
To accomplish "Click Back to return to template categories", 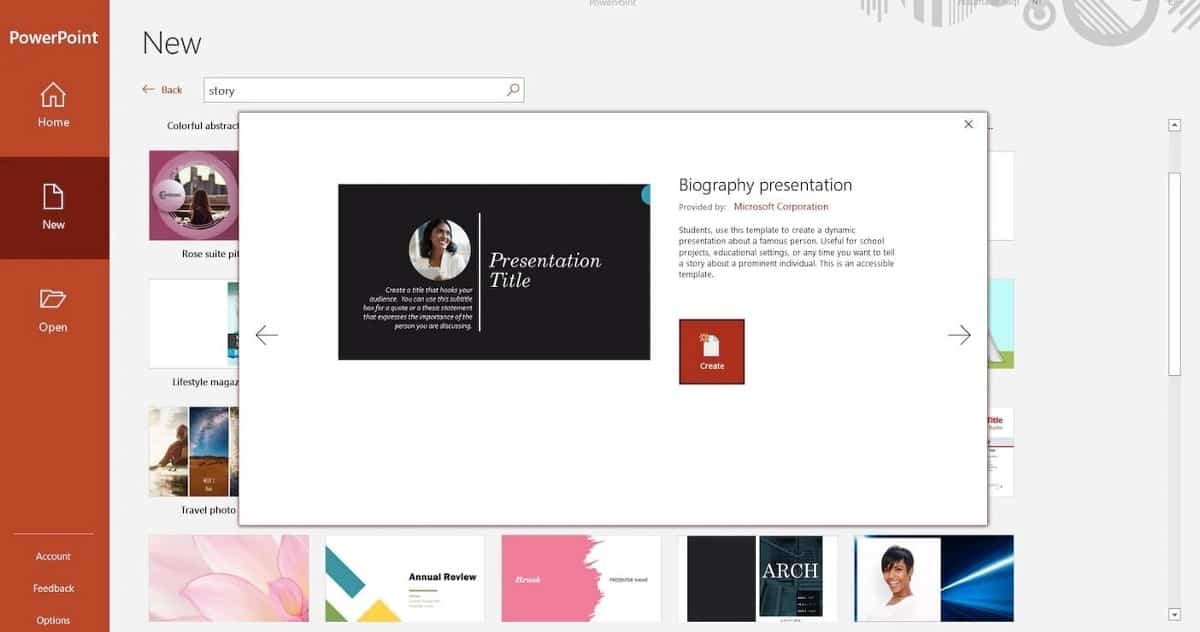I will [x=162, y=90].
